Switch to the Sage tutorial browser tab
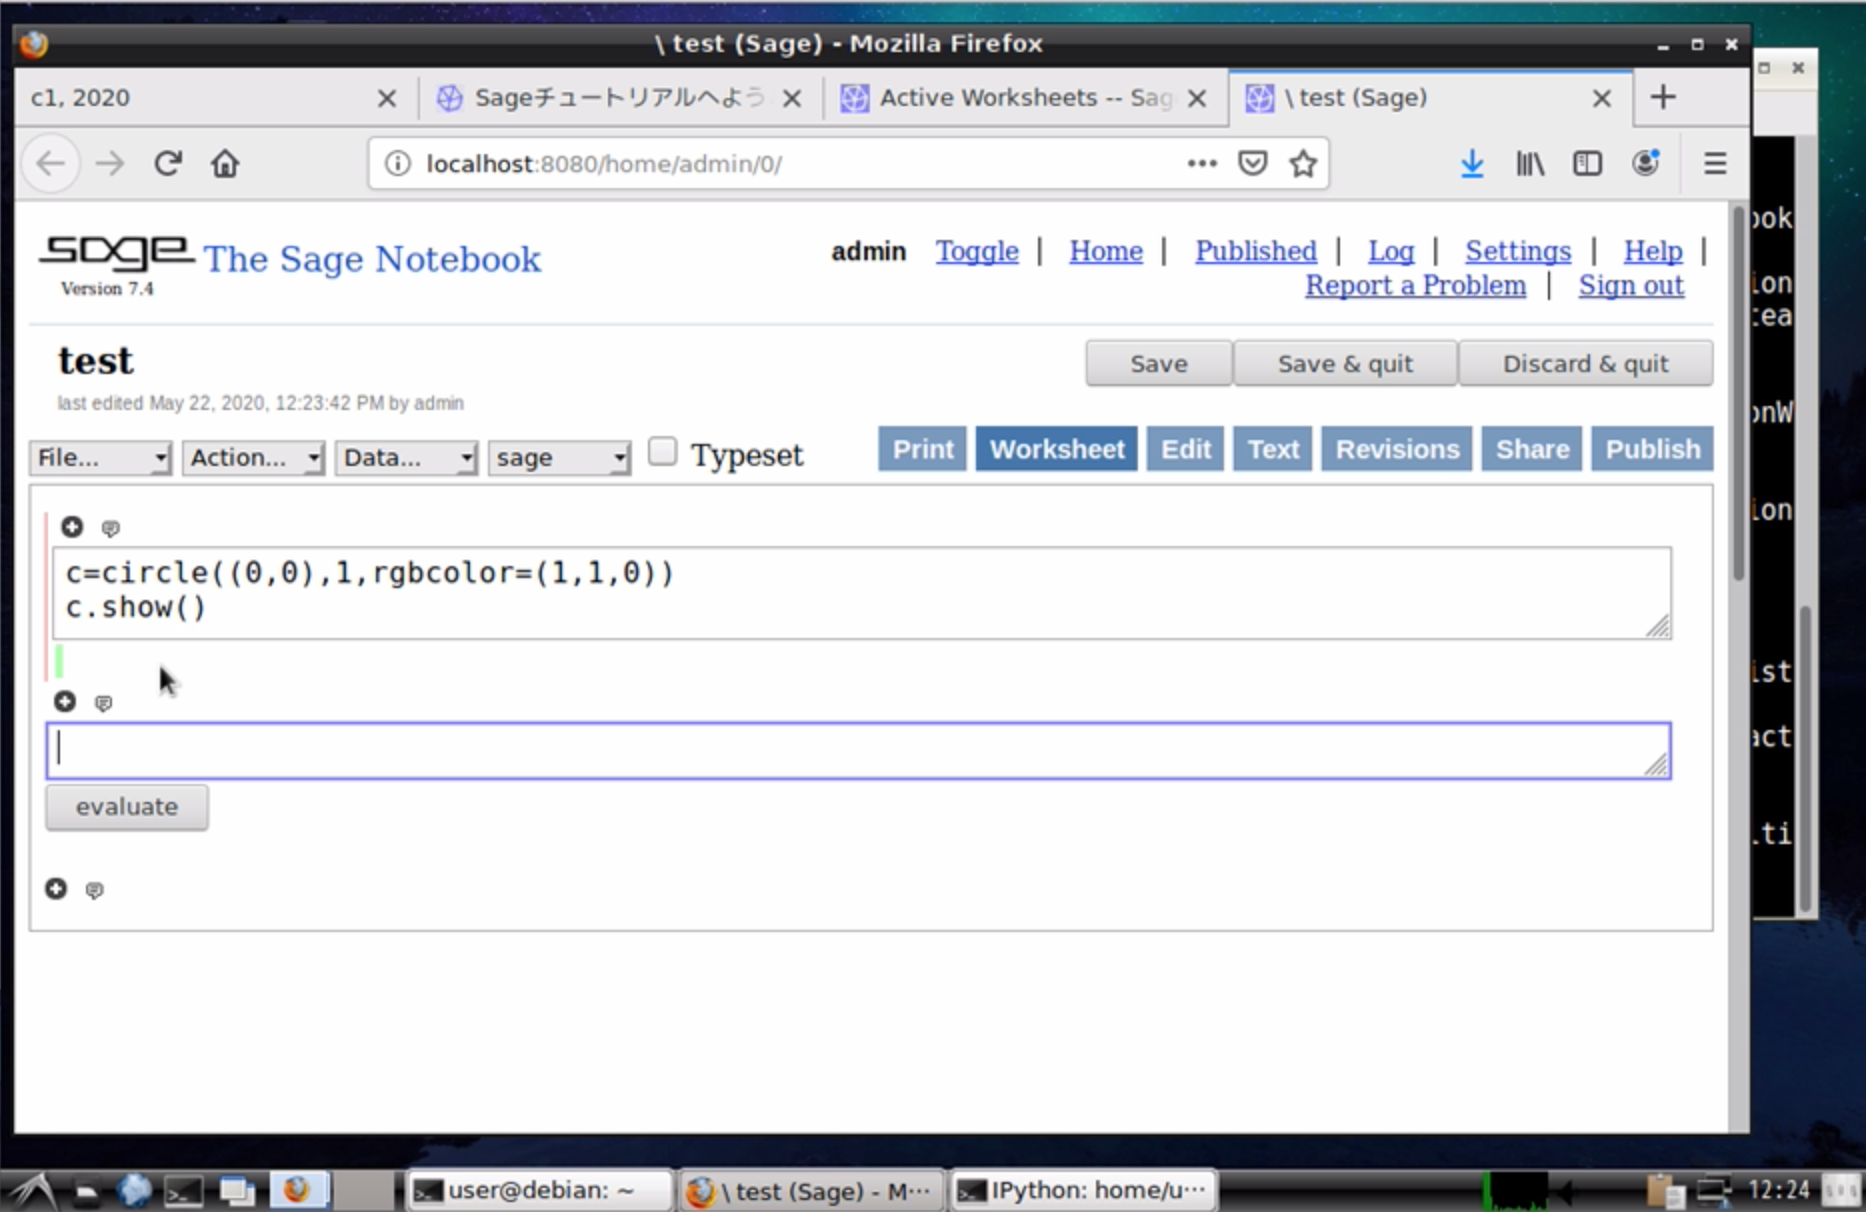This screenshot has width=1866, height=1212. point(618,98)
